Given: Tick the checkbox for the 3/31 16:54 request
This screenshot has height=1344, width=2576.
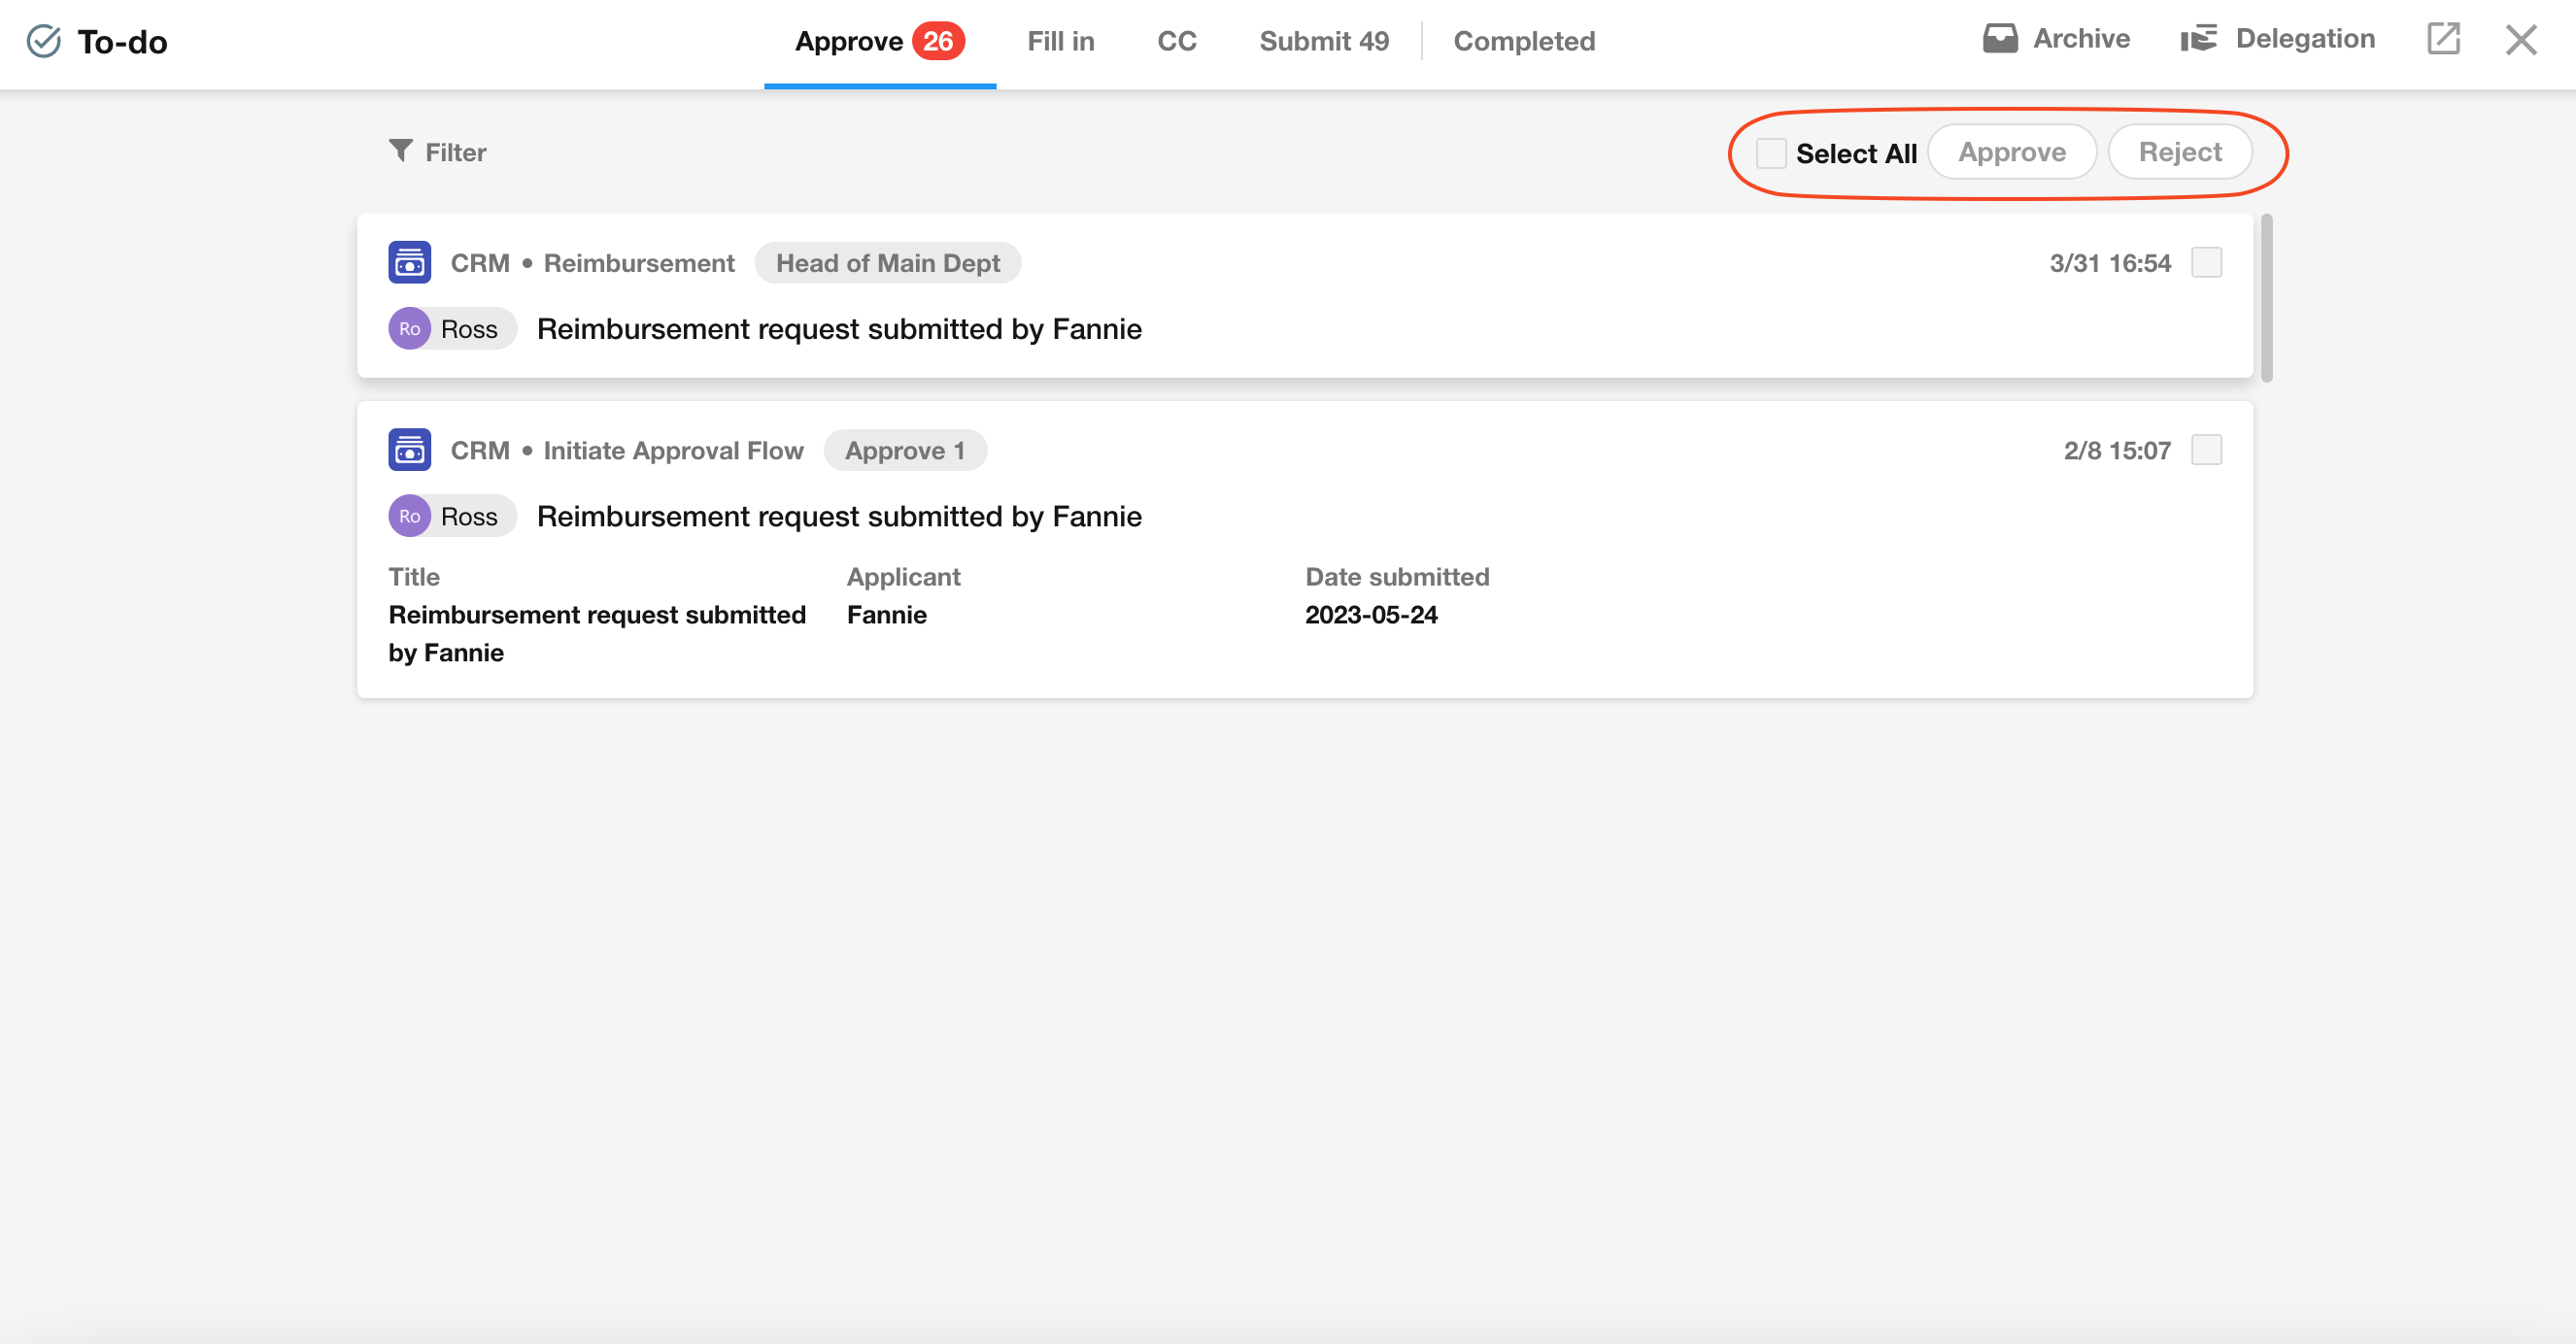Looking at the screenshot, I should click(x=2206, y=263).
